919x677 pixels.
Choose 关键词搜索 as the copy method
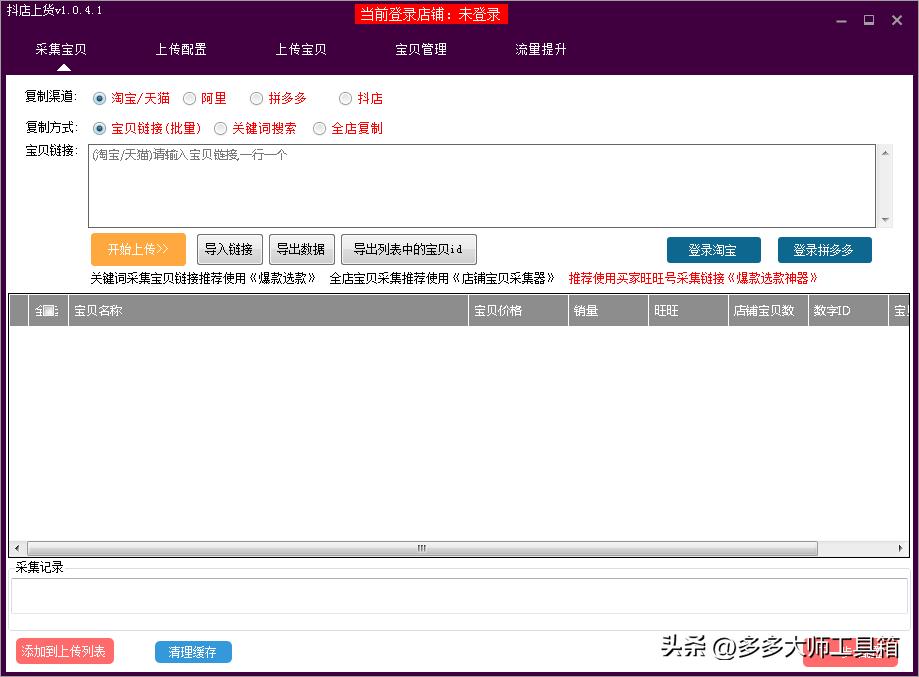coord(220,128)
